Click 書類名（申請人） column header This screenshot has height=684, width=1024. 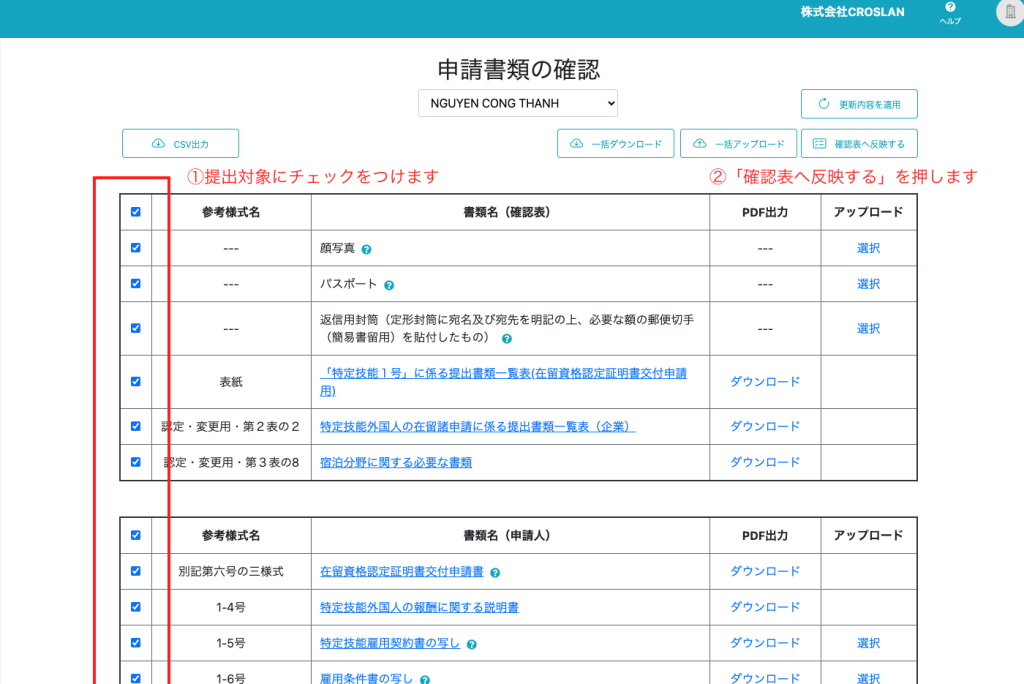[x=507, y=536]
